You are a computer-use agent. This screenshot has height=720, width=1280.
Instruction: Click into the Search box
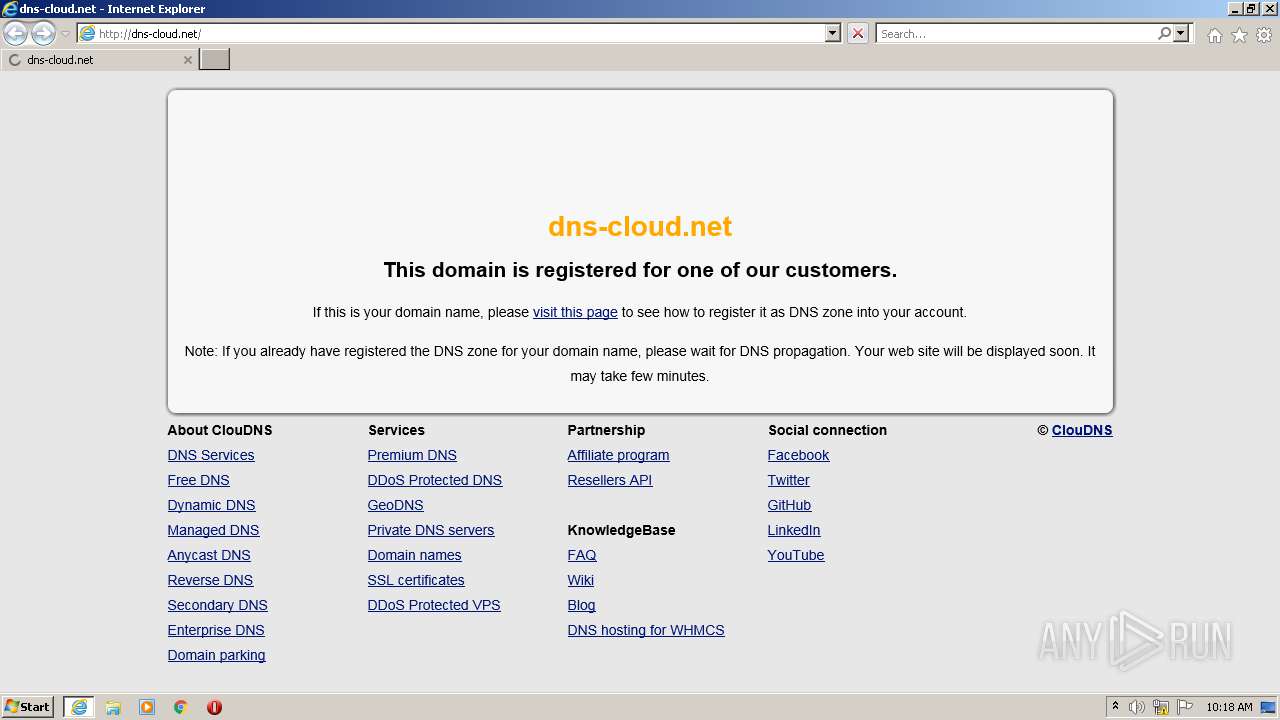click(x=1016, y=34)
